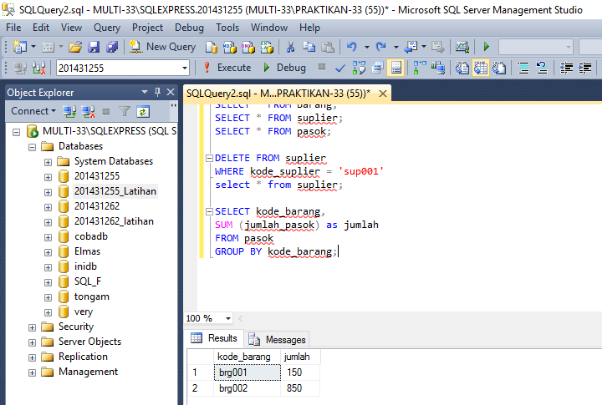Toggle IntelliSense Enabled
The width and height of the screenshot is (602, 406).
tap(396, 68)
